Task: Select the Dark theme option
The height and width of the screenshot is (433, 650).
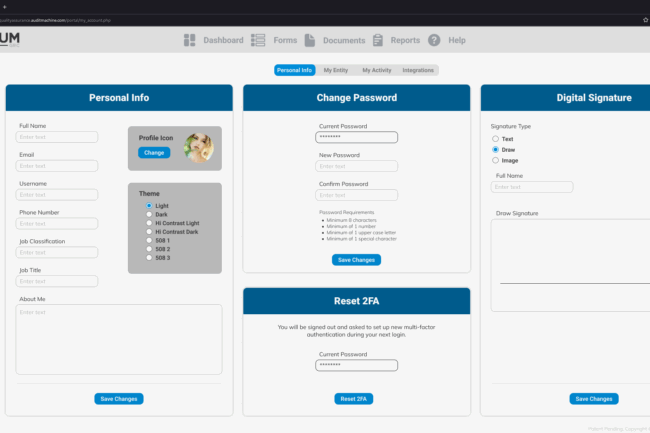Action: click(149, 215)
